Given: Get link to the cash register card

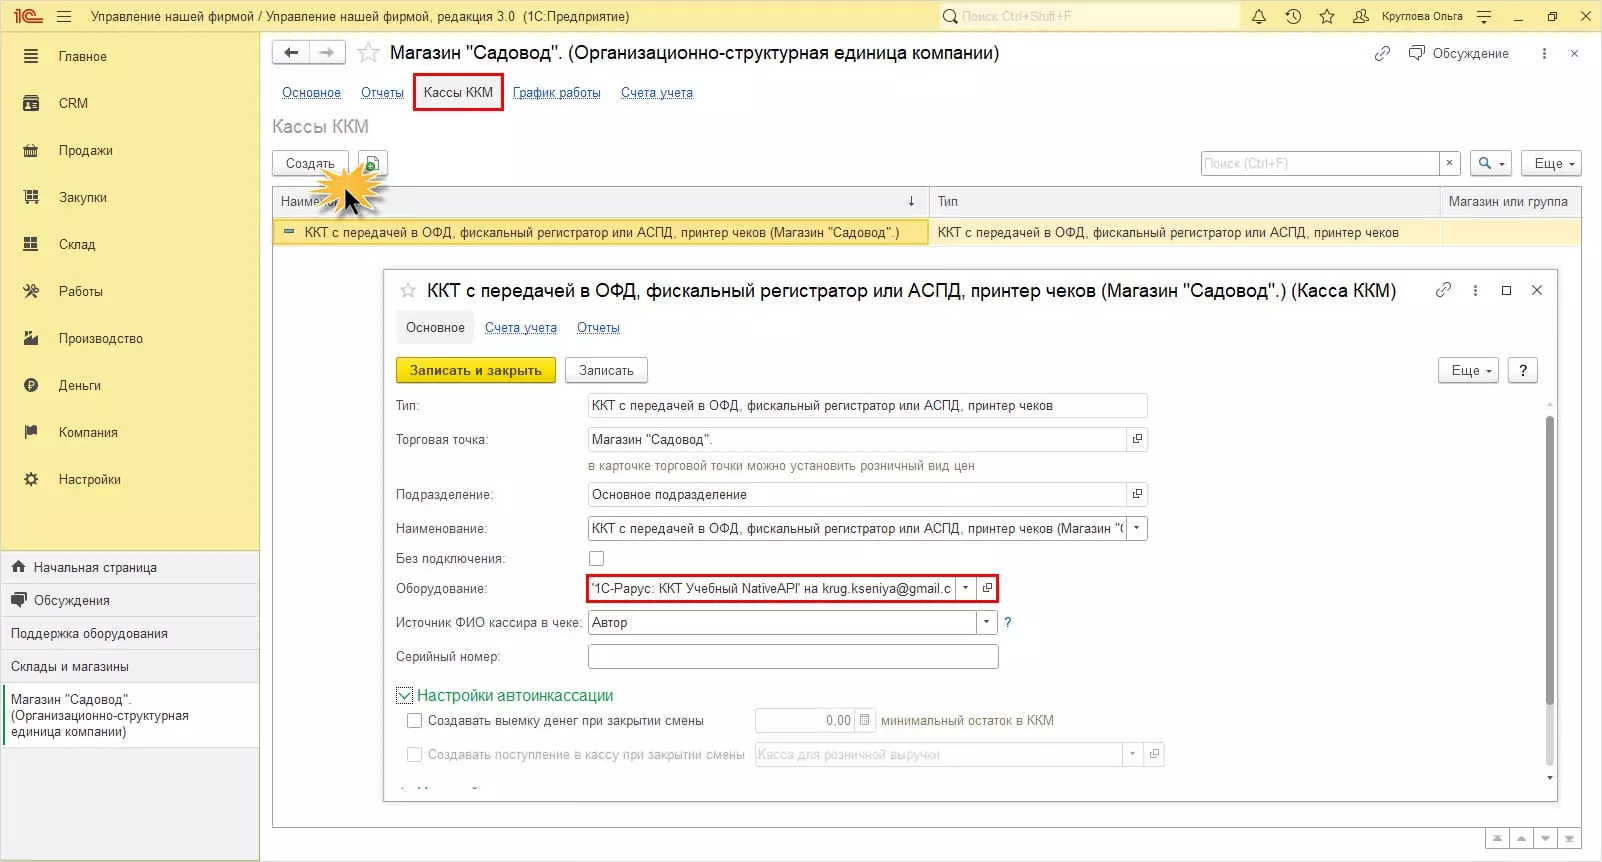Looking at the screenshot, I should (x=1443, y=291).
